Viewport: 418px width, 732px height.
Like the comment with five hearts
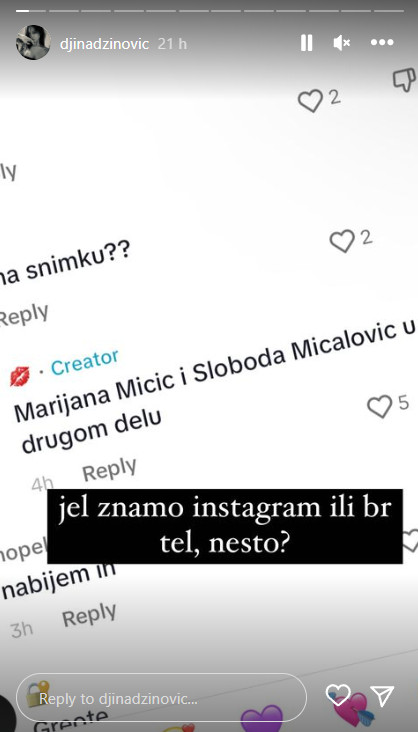click(380, 407)
